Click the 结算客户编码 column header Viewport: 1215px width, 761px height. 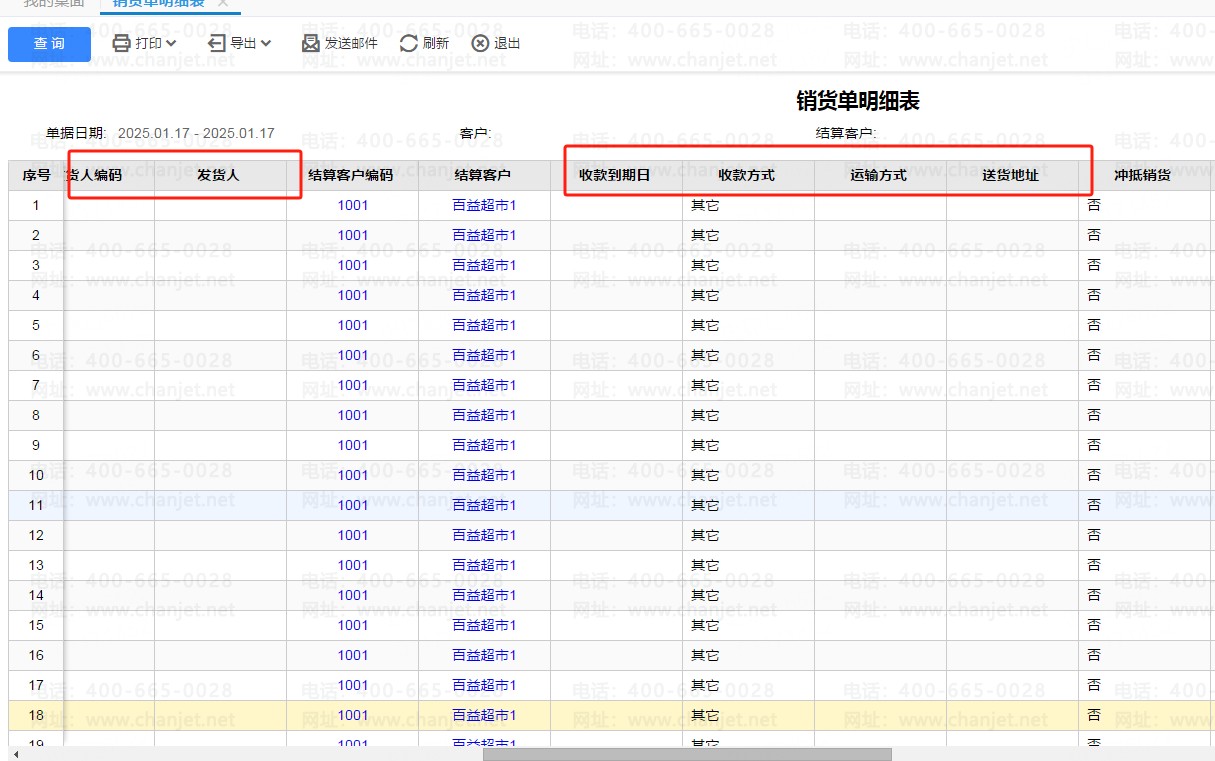[351, 175]
